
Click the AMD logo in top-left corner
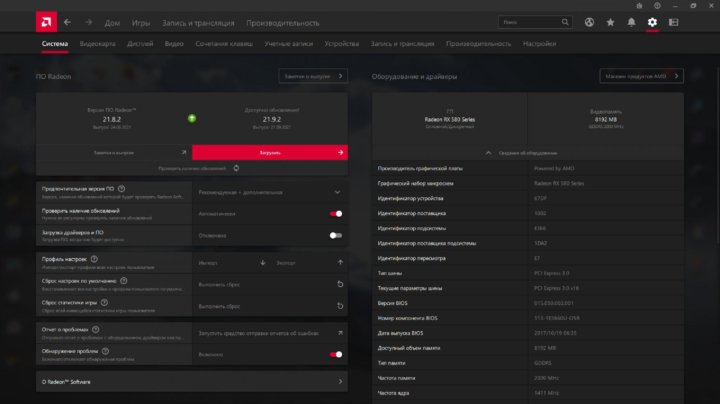43,21
